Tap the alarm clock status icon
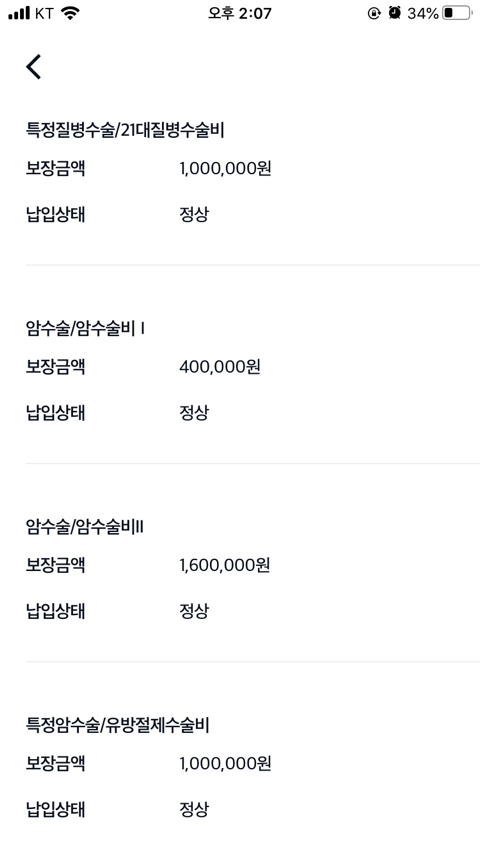480x854 pixels. [395, 14]
